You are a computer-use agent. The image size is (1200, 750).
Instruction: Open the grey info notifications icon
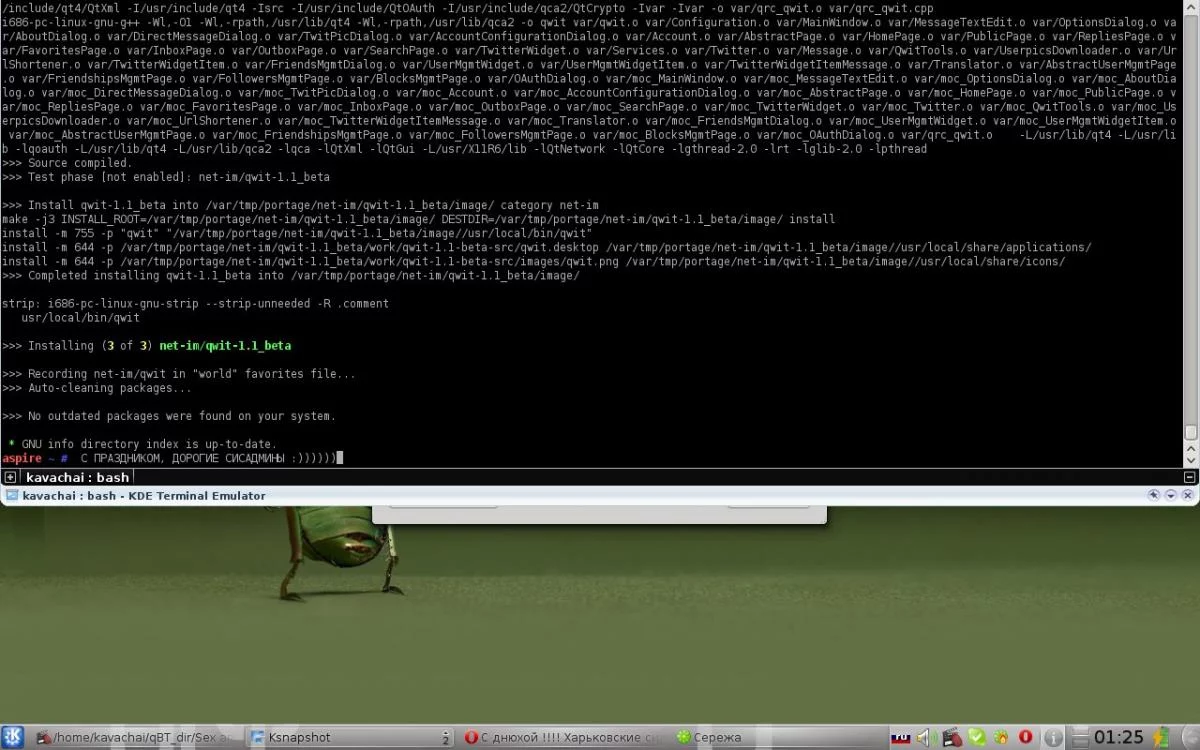tap(1053, 738)
